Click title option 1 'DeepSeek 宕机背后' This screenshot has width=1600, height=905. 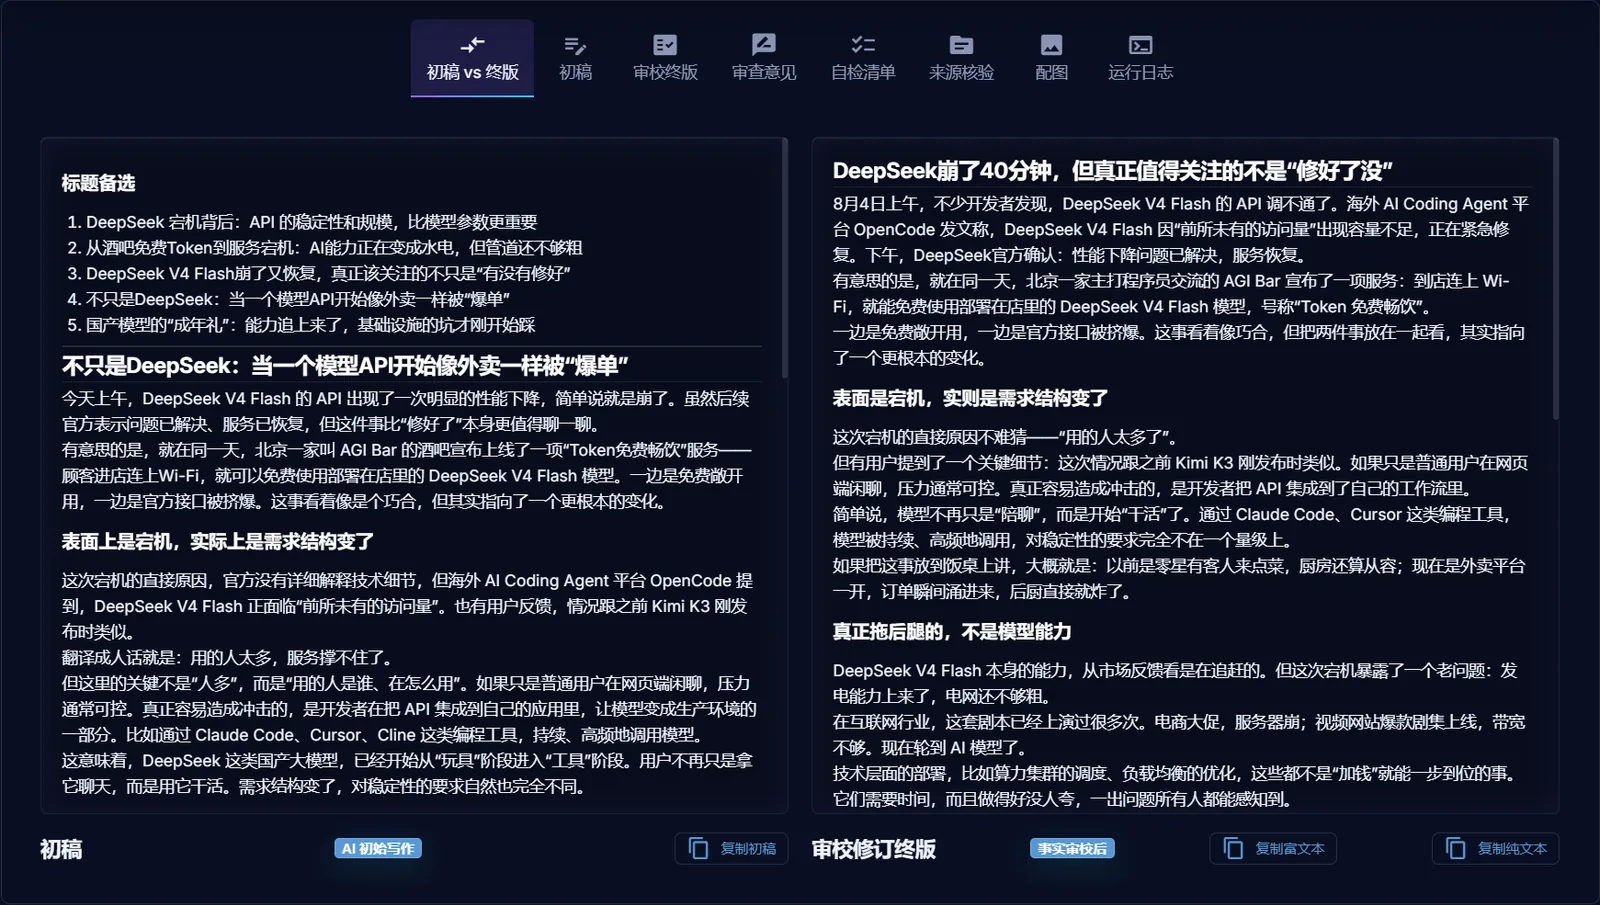coord(311,222)
